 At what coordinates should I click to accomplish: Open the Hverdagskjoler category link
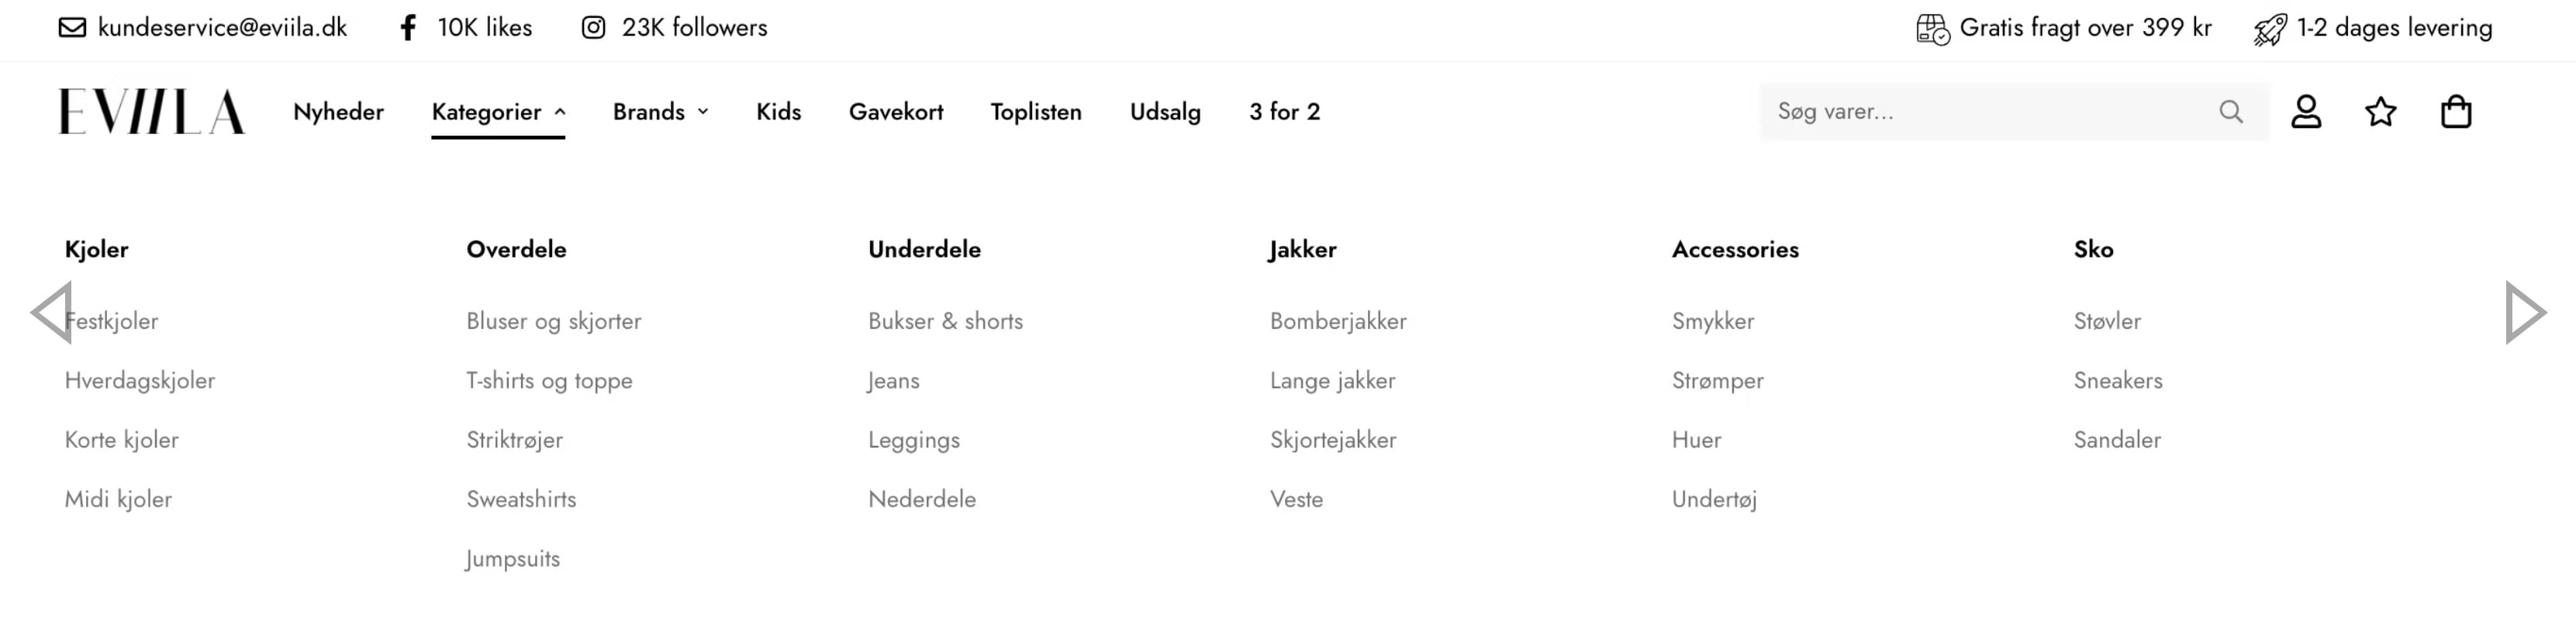click(140, 380)
